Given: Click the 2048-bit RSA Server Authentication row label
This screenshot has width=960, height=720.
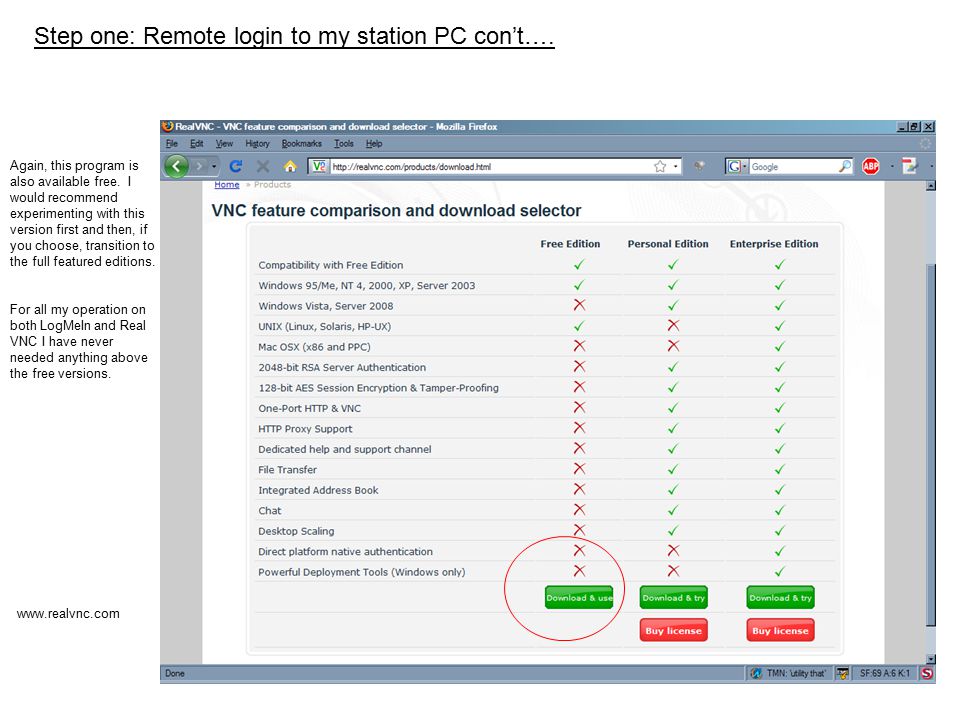Looking at the screenshot, I should coord(342,367).
